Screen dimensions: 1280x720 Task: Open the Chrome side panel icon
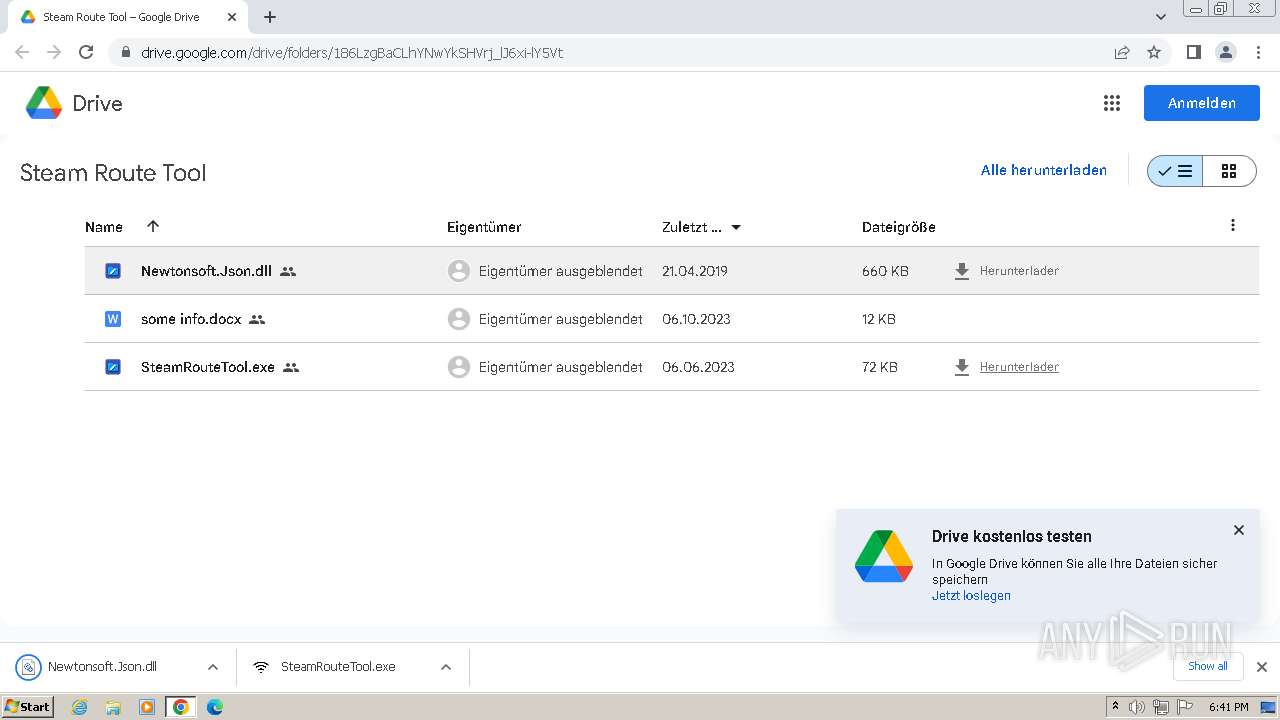(x=1193, y=52)
